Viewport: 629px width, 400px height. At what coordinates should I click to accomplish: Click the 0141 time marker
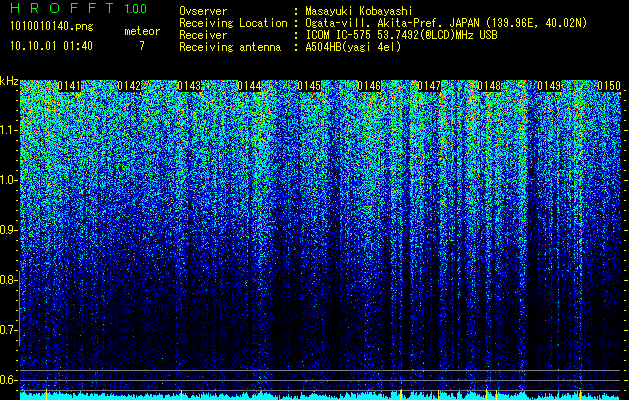tap(69, 86)
